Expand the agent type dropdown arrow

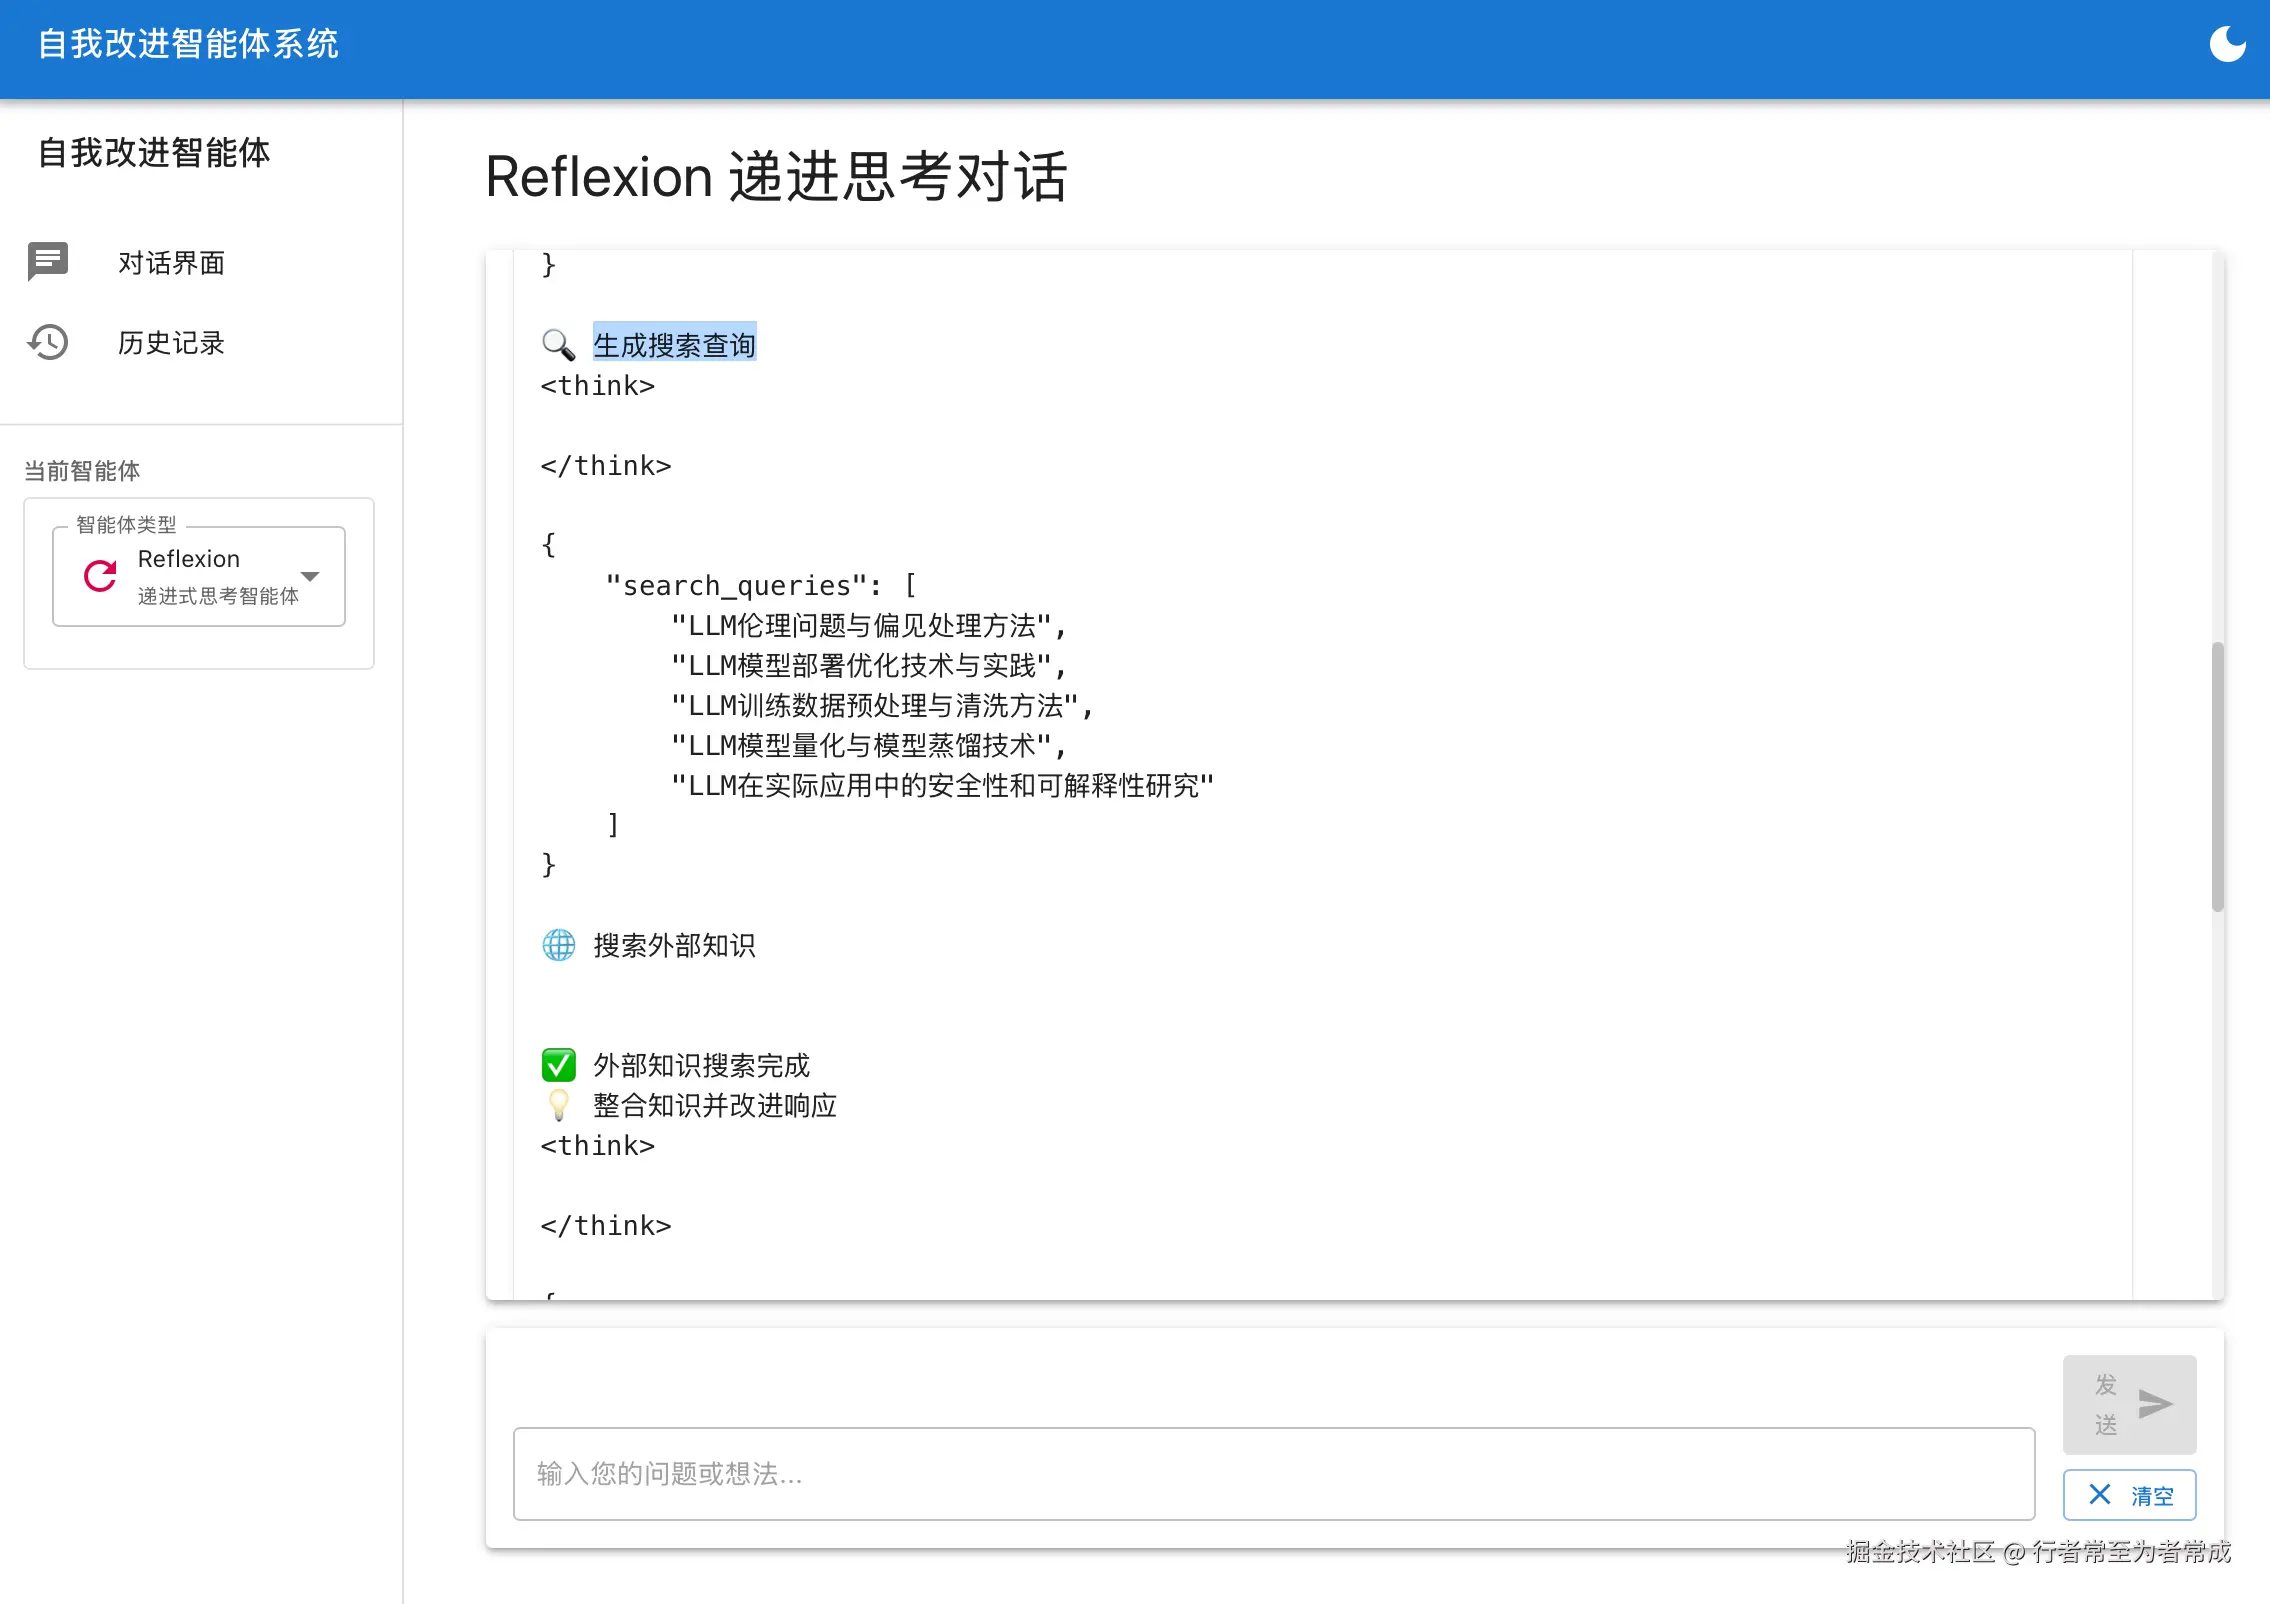tap(310, 577)
